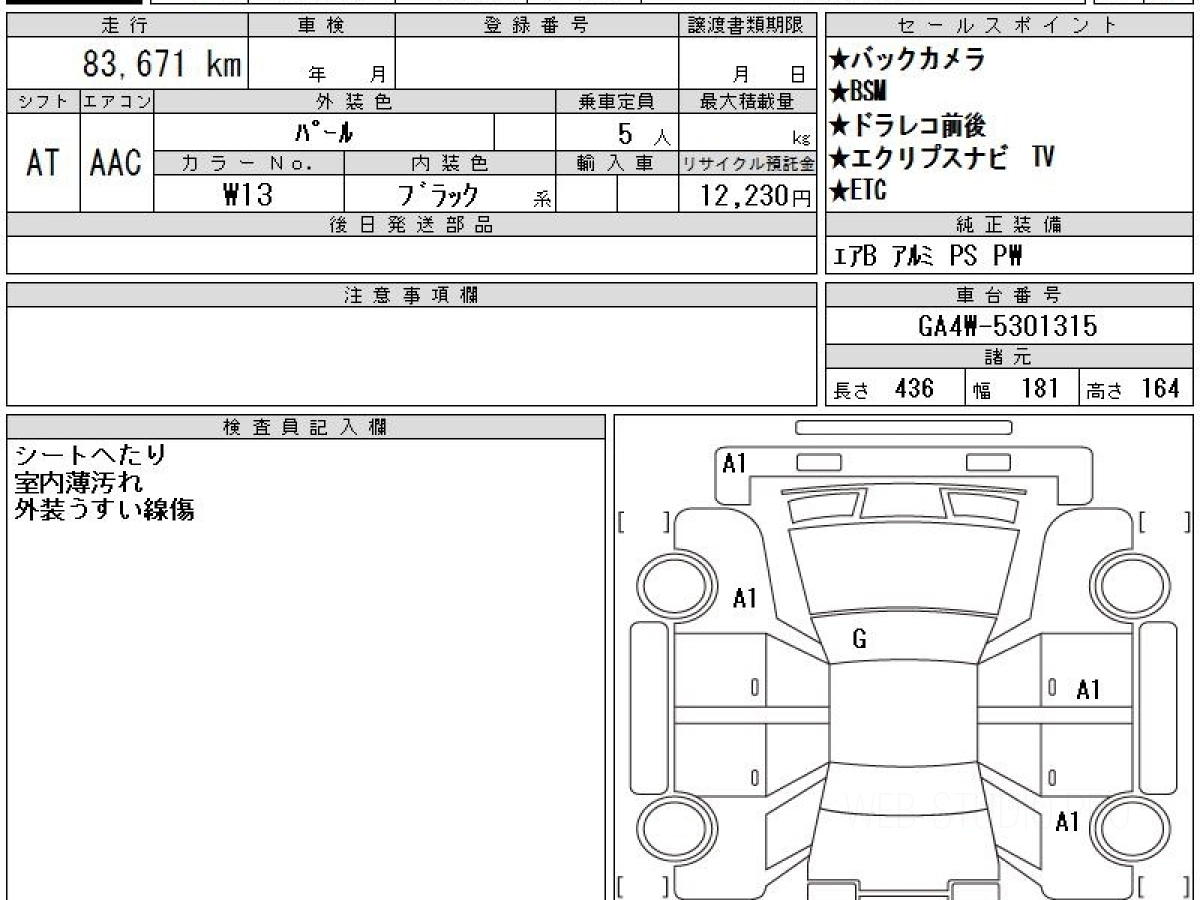Click the AAC air conditioner value
This screenshot has height=900, width=1200.
(117, 163)
